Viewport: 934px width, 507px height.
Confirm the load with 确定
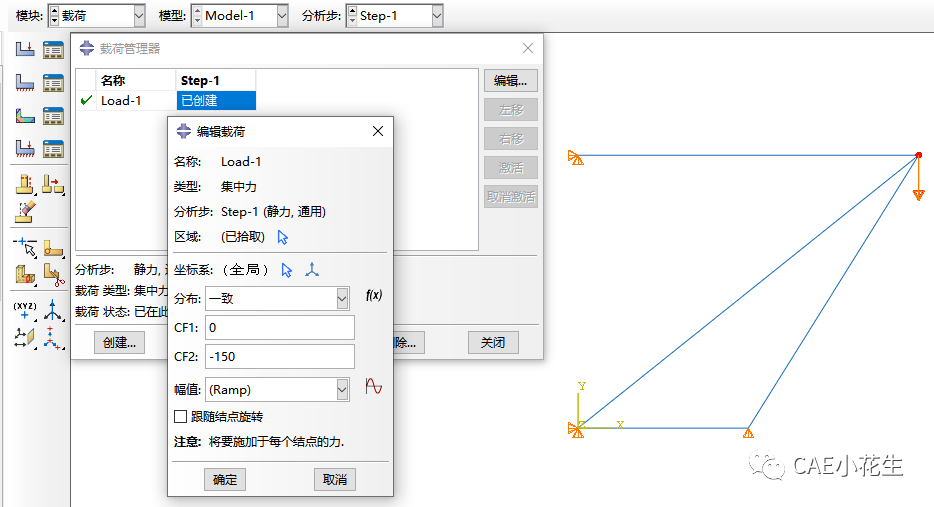[x=225, y=480]
